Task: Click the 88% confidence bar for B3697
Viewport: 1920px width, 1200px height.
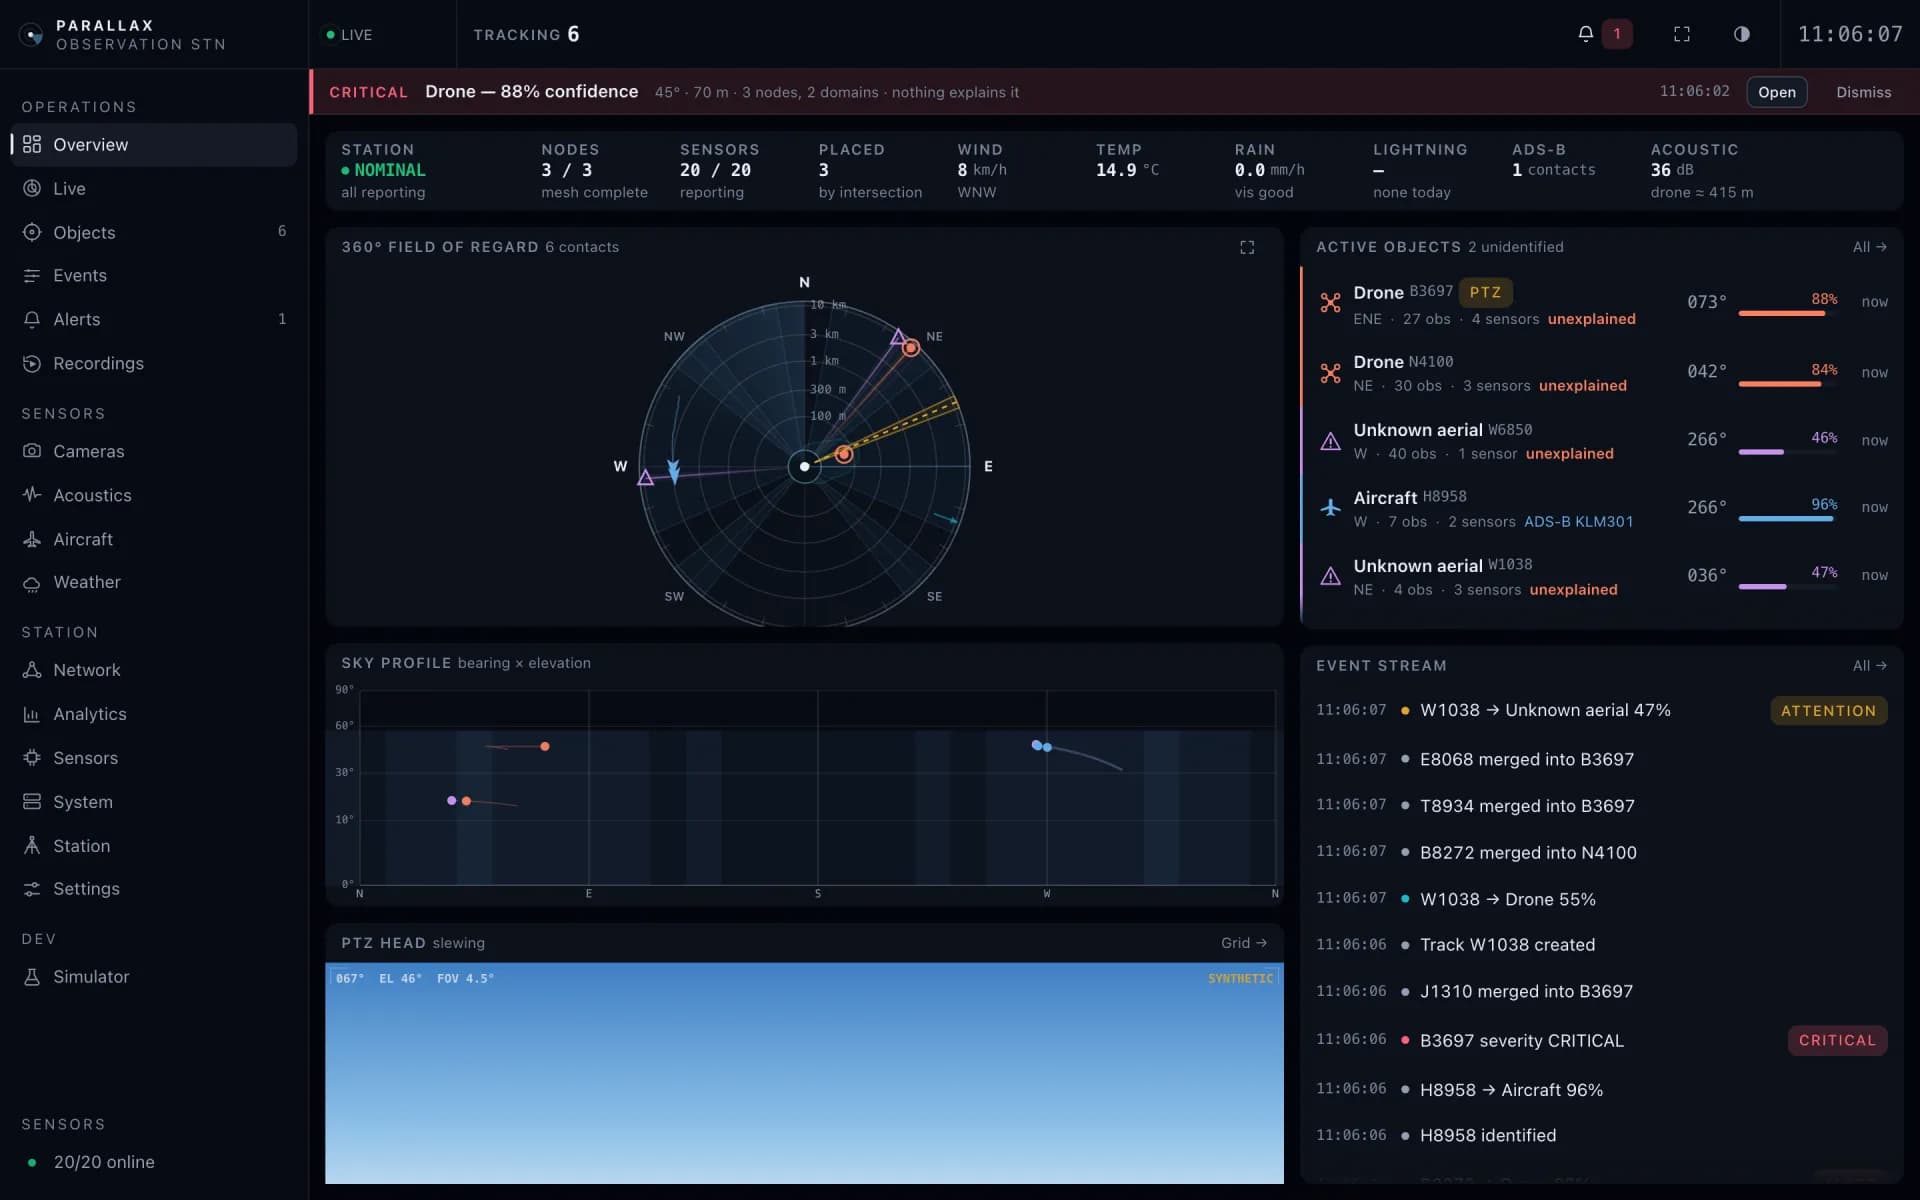Action: click(x=1787, y=314)
